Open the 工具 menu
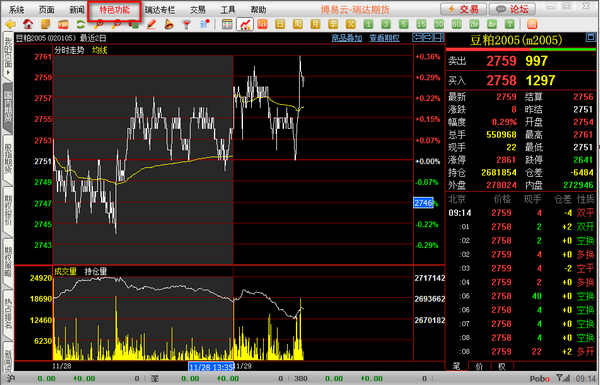Image resolution: width=600 pixels, height=385 pixels. (x=228, y=10)
